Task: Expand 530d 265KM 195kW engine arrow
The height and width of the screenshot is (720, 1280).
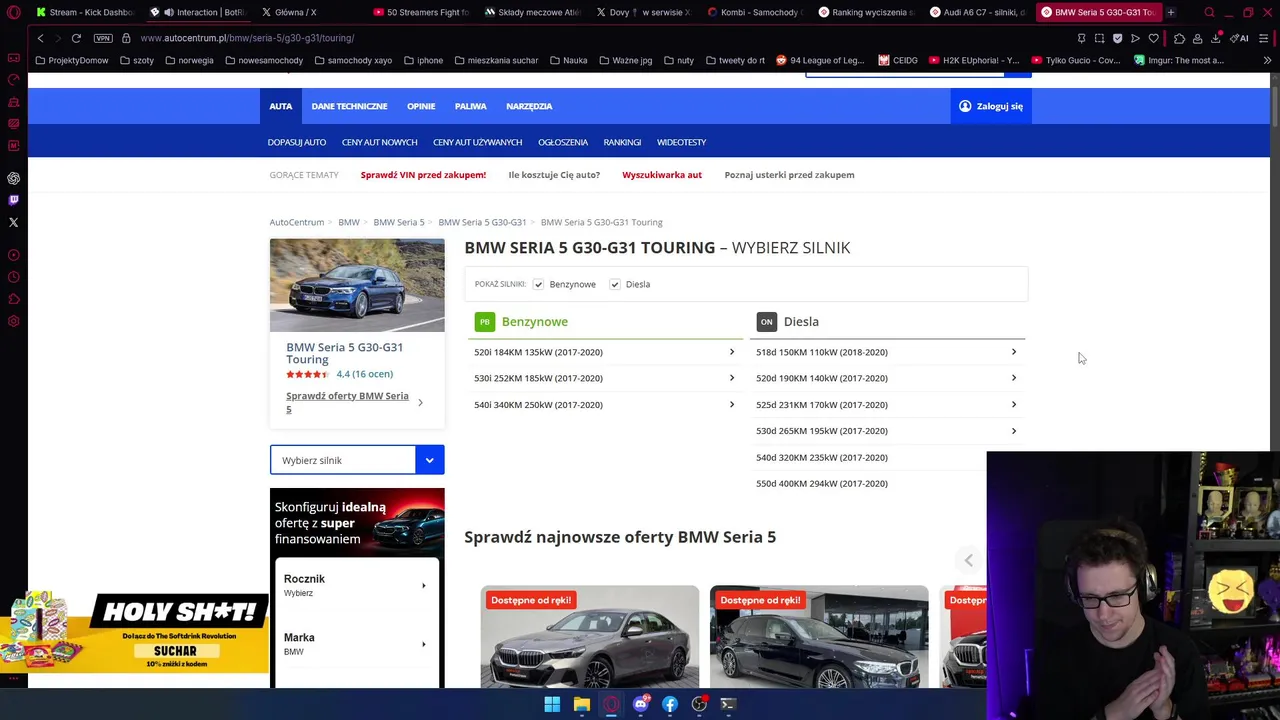Action: pyautogui.click(x=1013, y=431)
